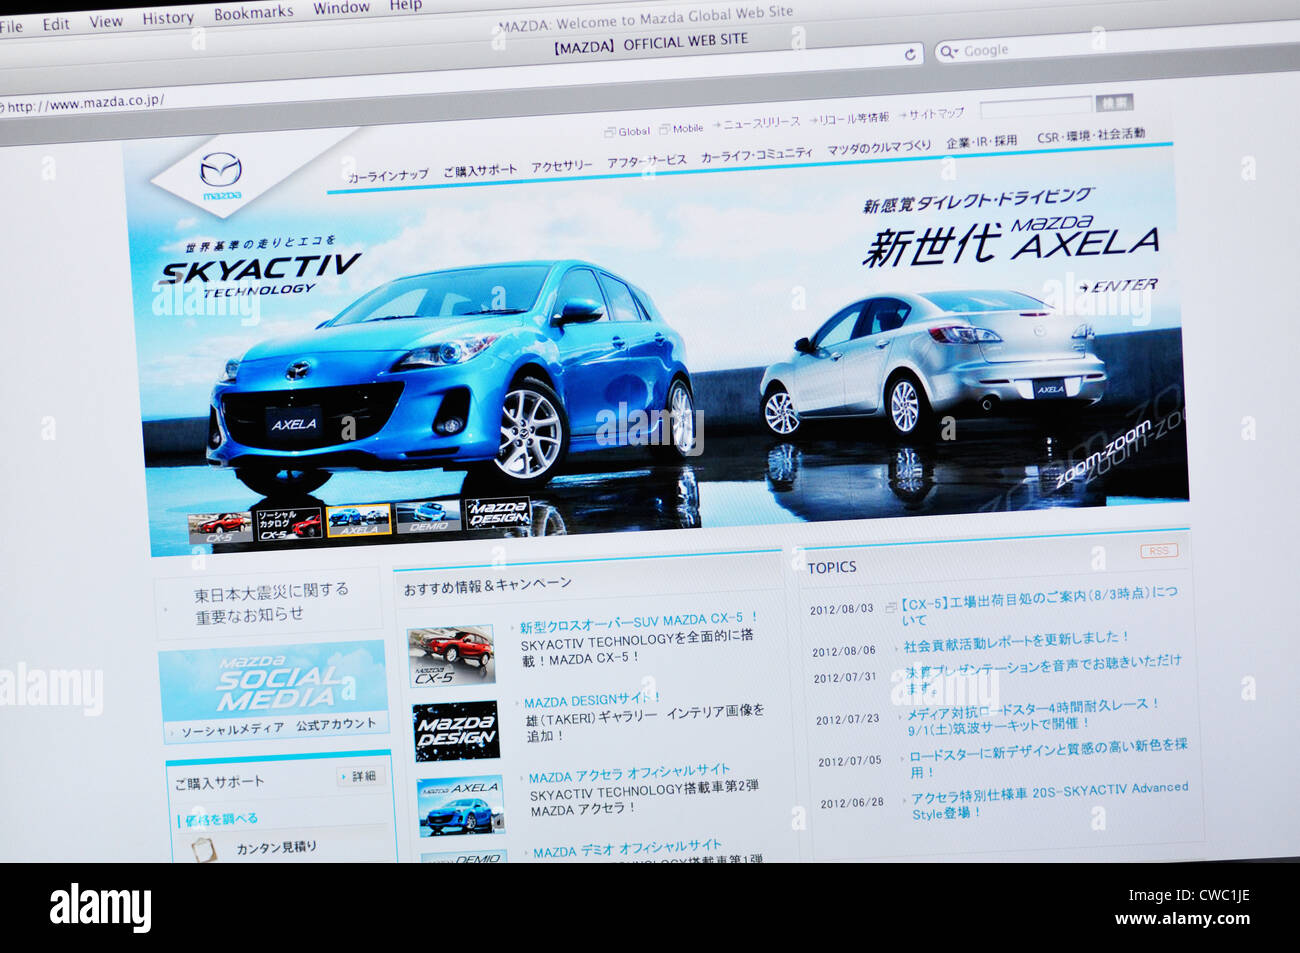Open the ロードスター4時間耐久レース topic

(1032, 714)
